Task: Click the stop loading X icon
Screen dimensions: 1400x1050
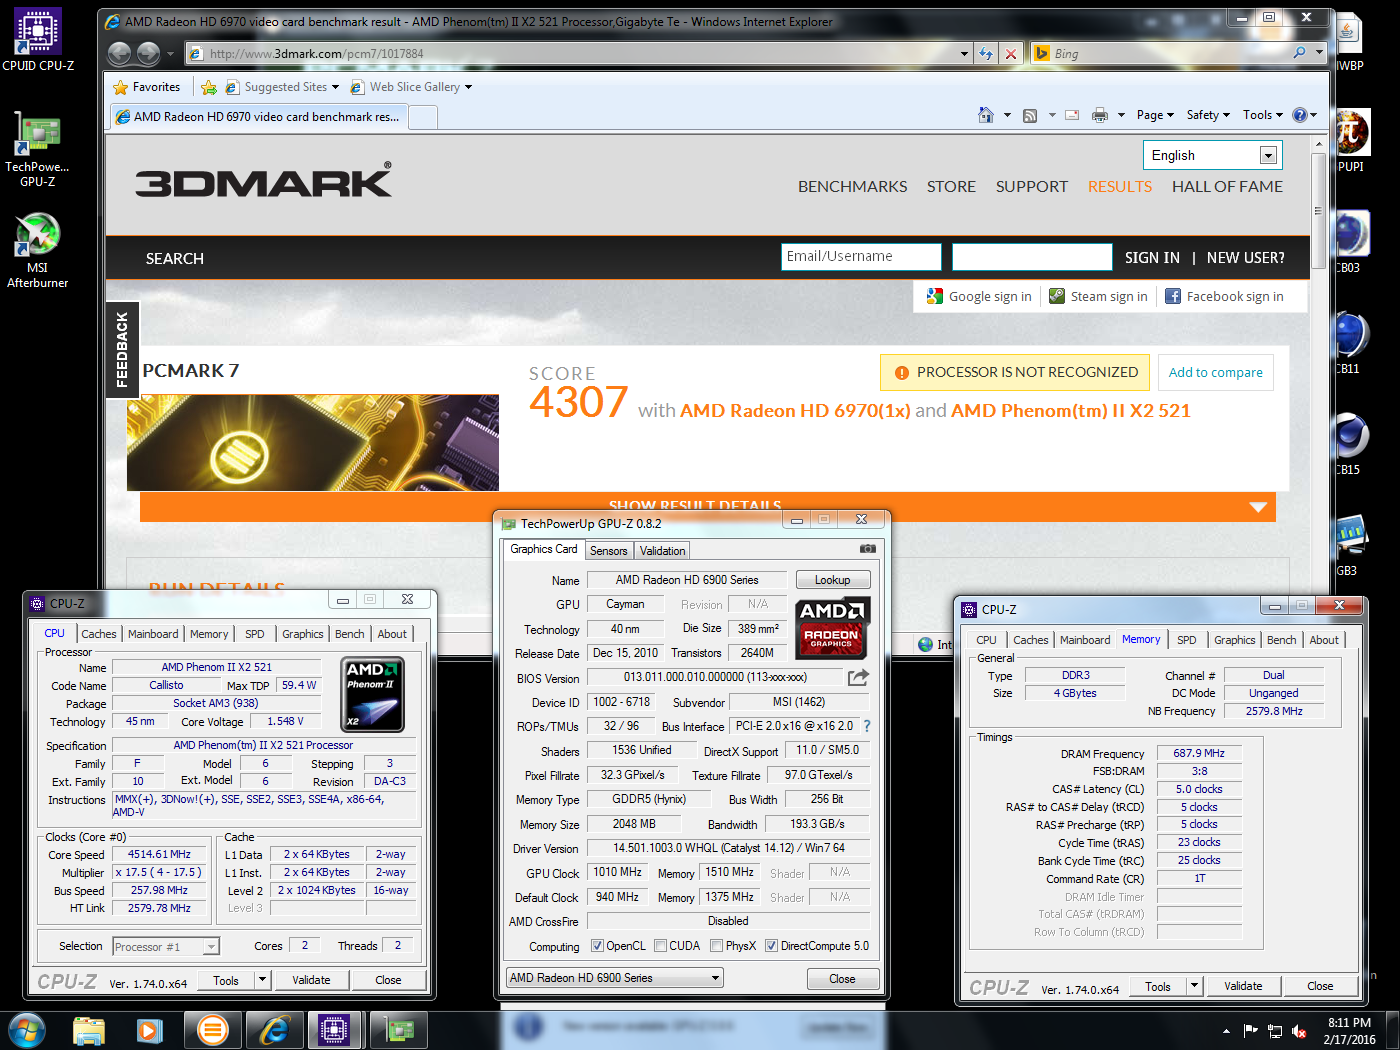Action: pyautogui.click(x=1011, y=54)
